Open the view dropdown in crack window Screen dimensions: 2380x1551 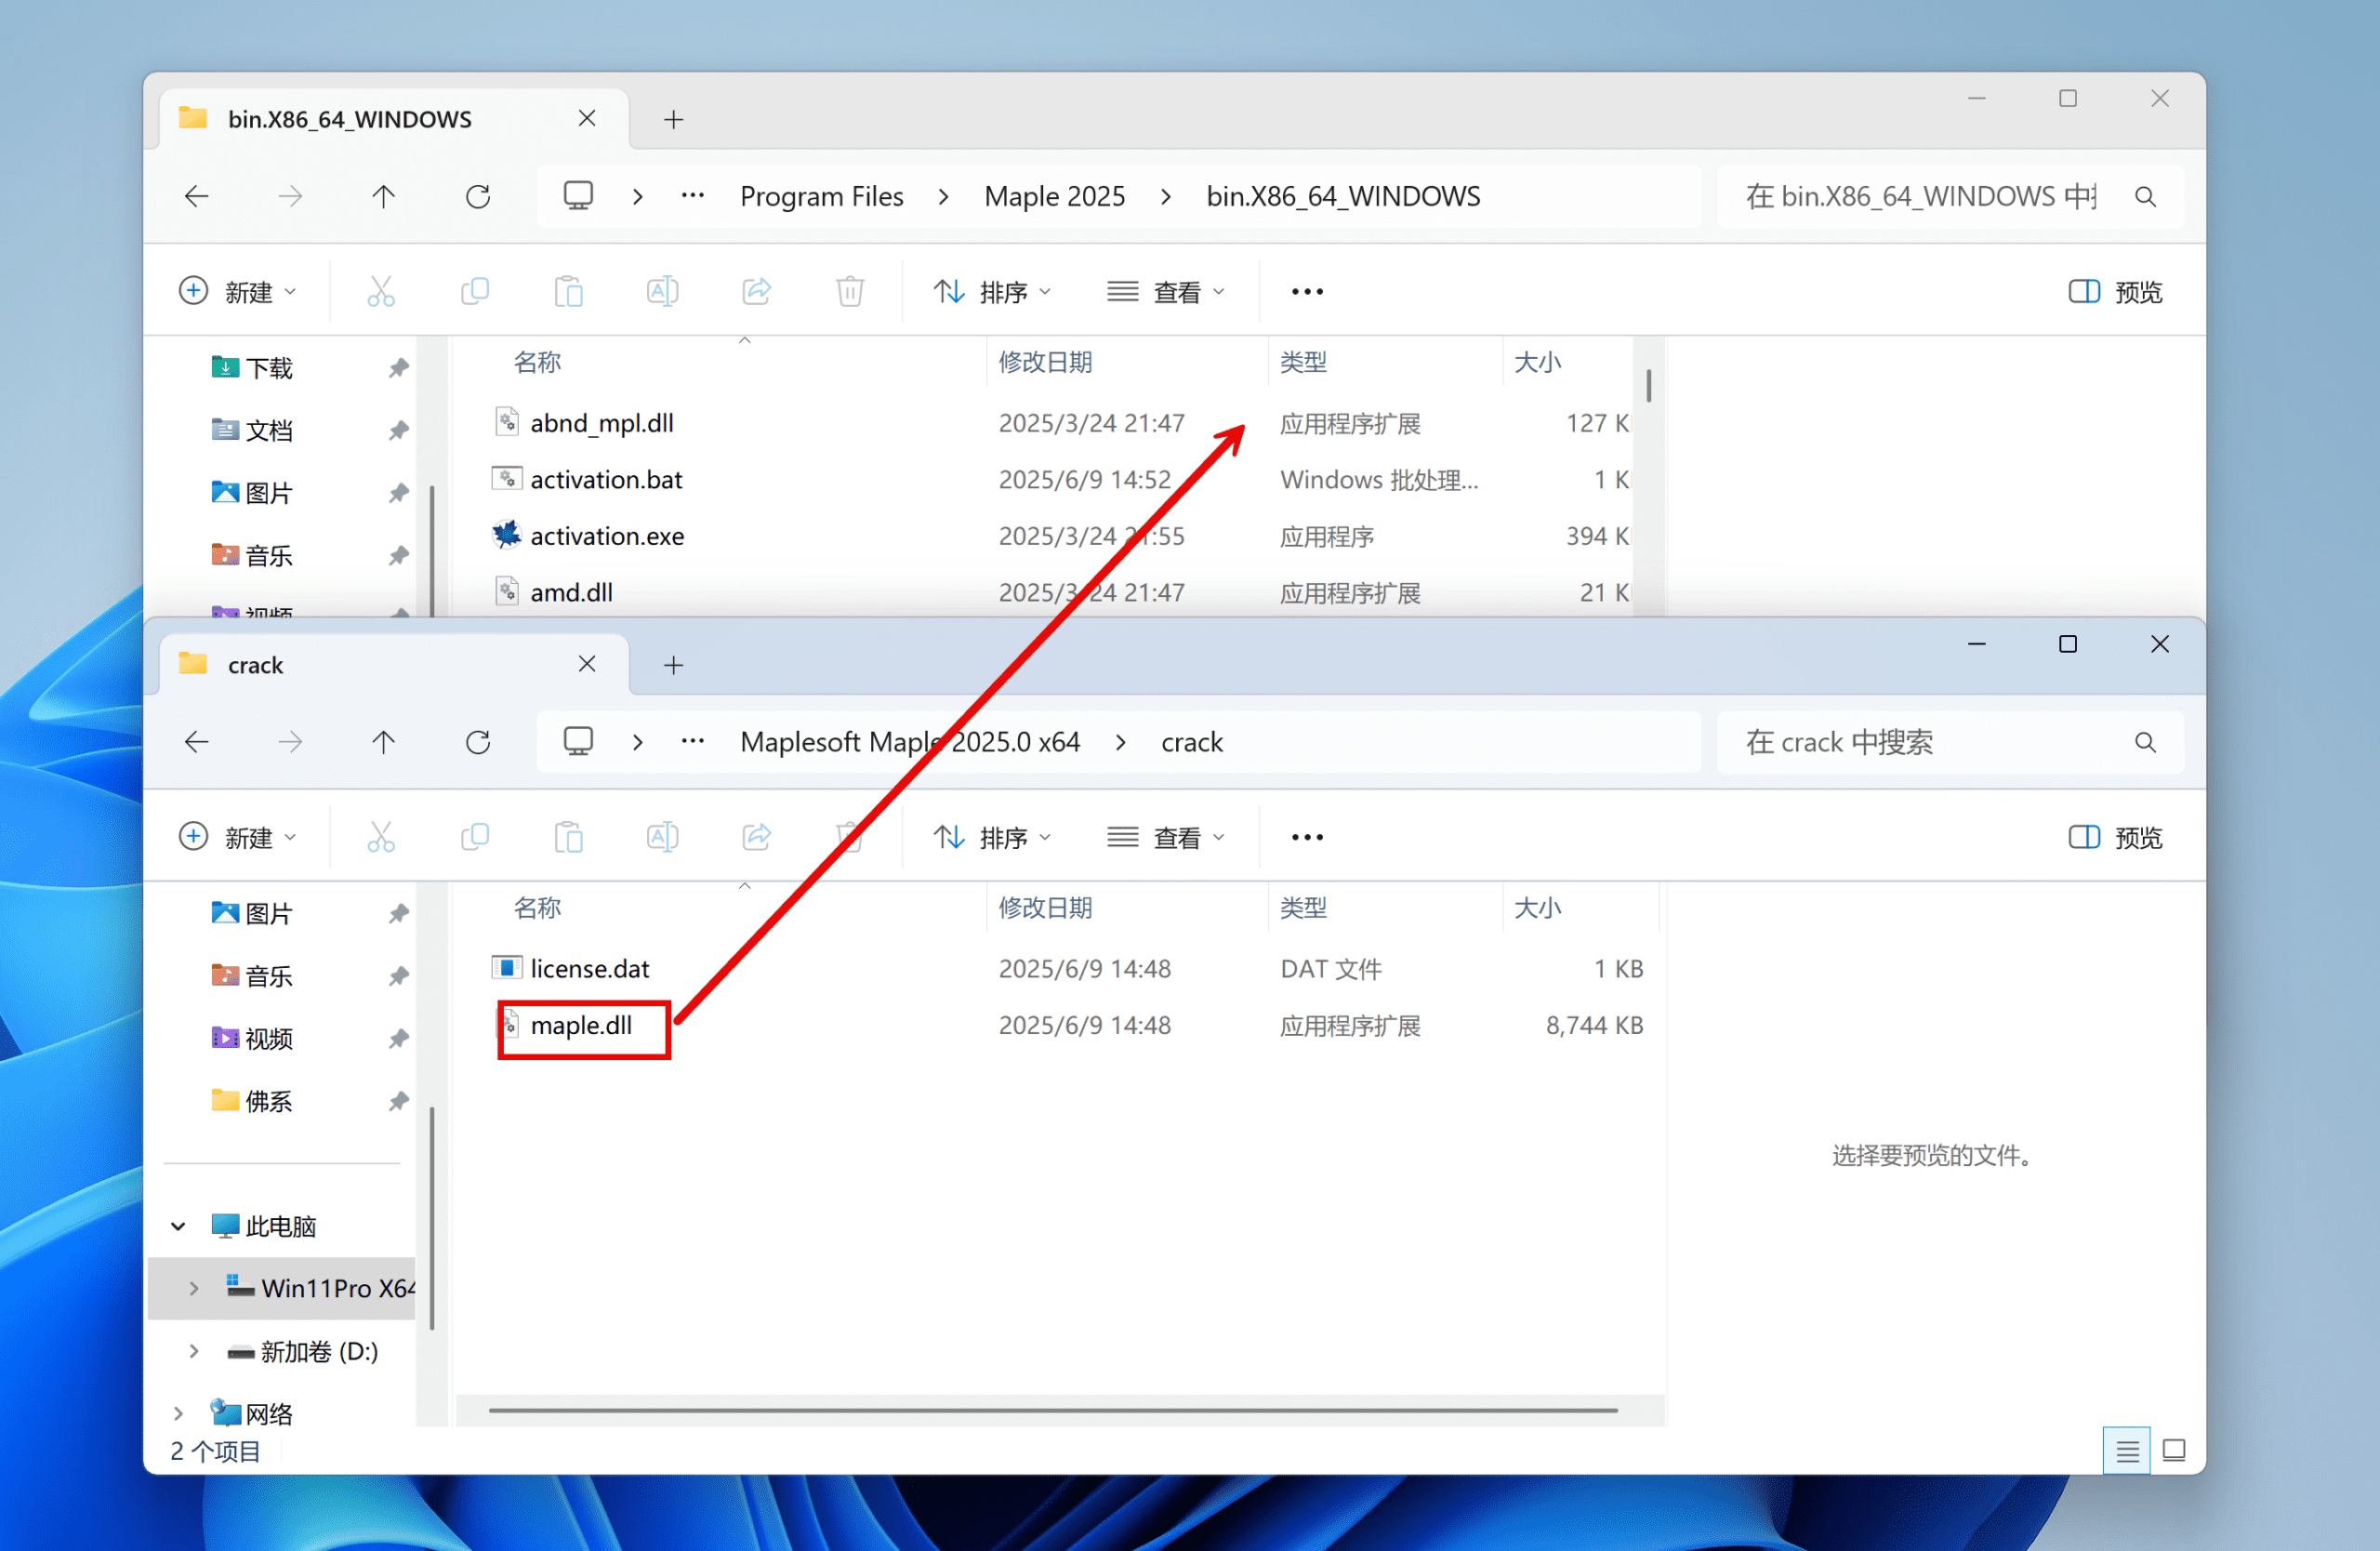click(1166, 837)
